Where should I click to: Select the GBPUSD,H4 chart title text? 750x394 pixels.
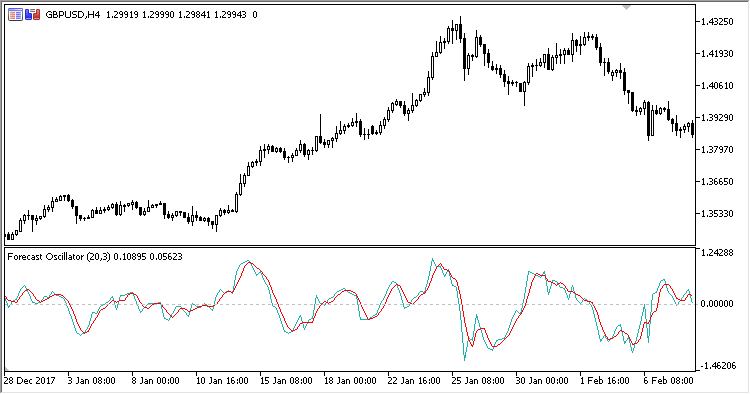coord(73,15)
